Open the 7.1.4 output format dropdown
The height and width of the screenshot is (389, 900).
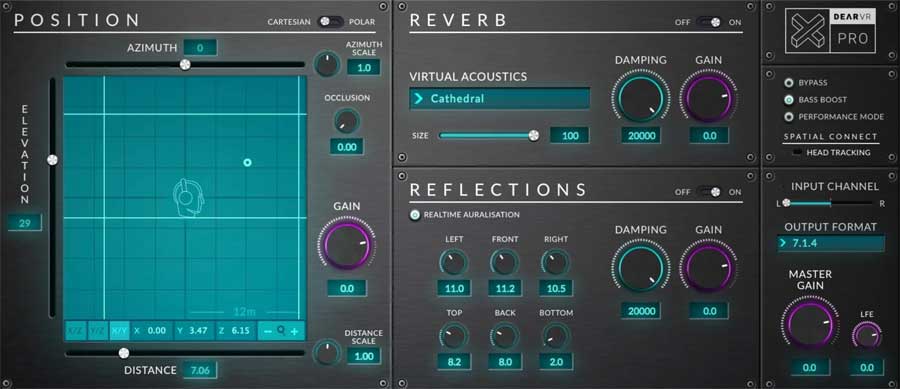[831, 243]
